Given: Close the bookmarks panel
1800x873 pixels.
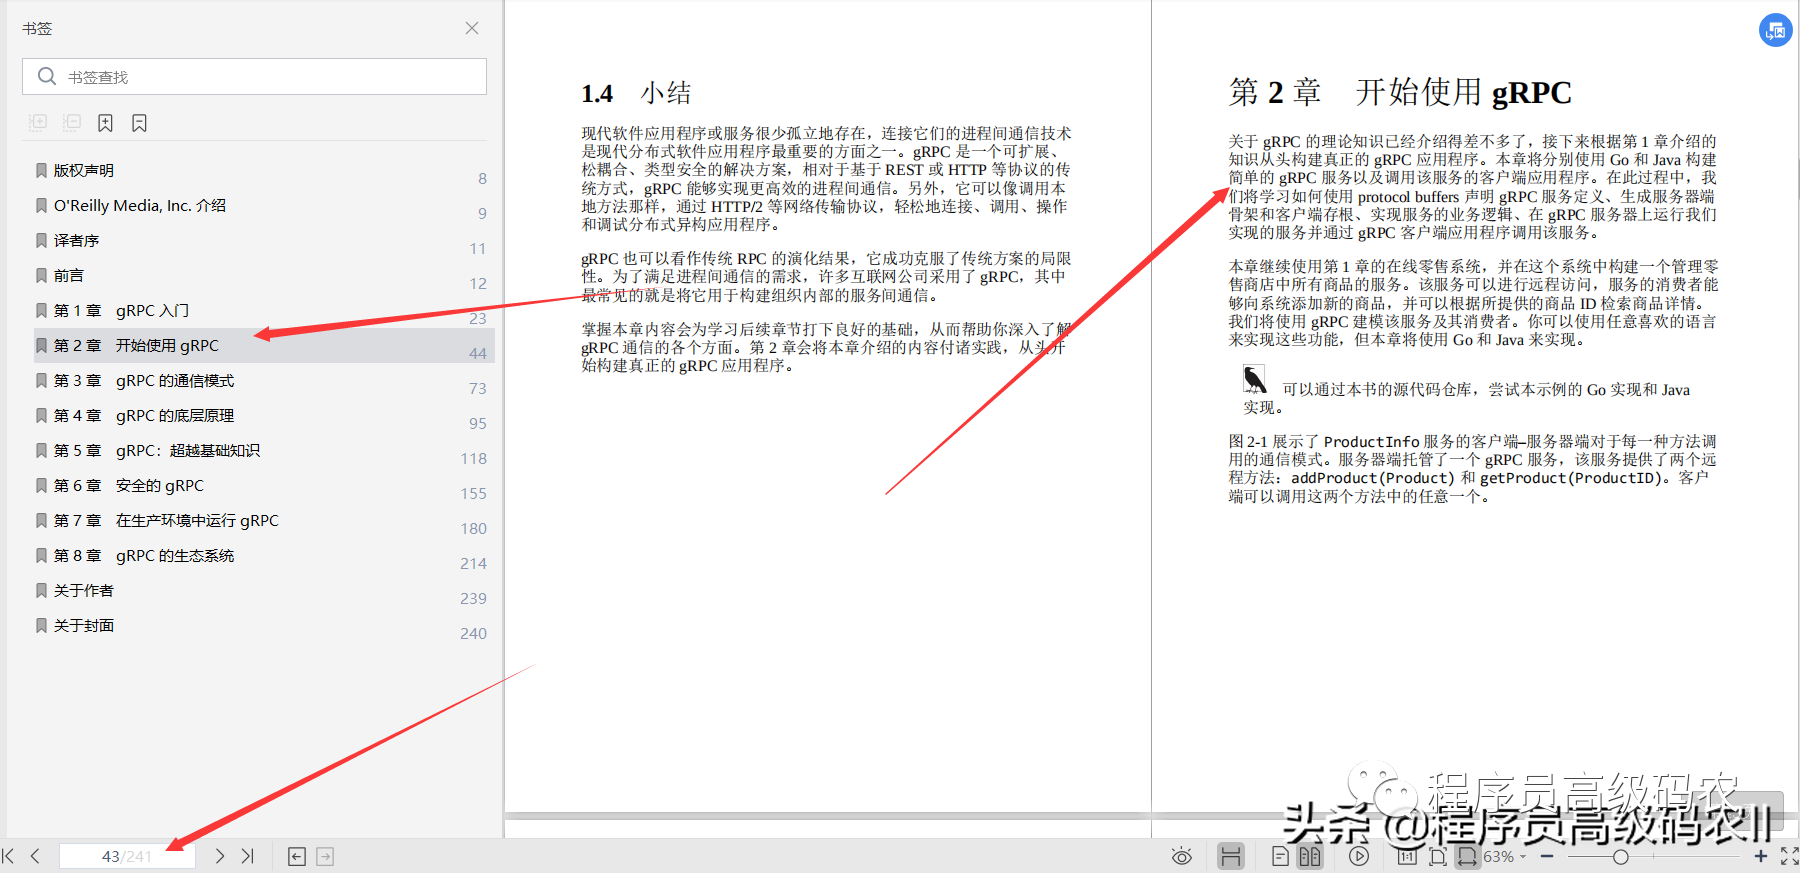Looking at the screenshot, I should coord(472,28).
